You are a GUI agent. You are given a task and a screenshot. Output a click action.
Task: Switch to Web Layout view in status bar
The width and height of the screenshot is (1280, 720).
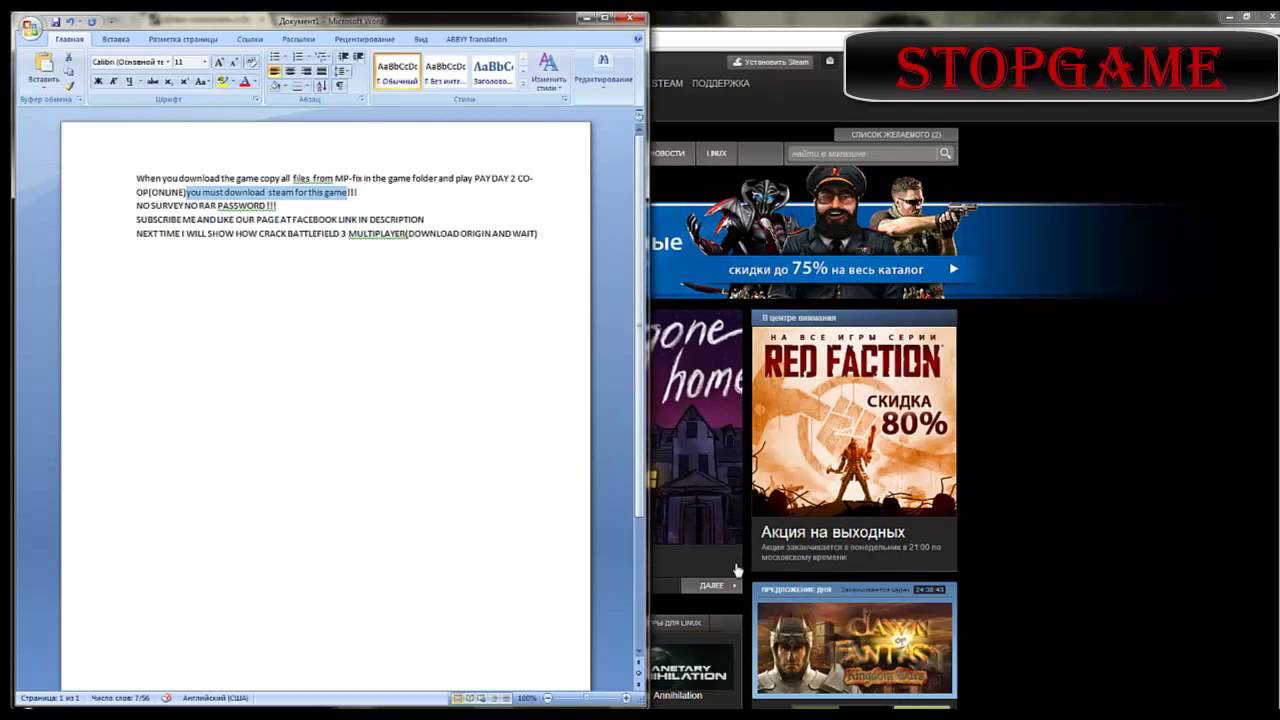click(481, 698)
